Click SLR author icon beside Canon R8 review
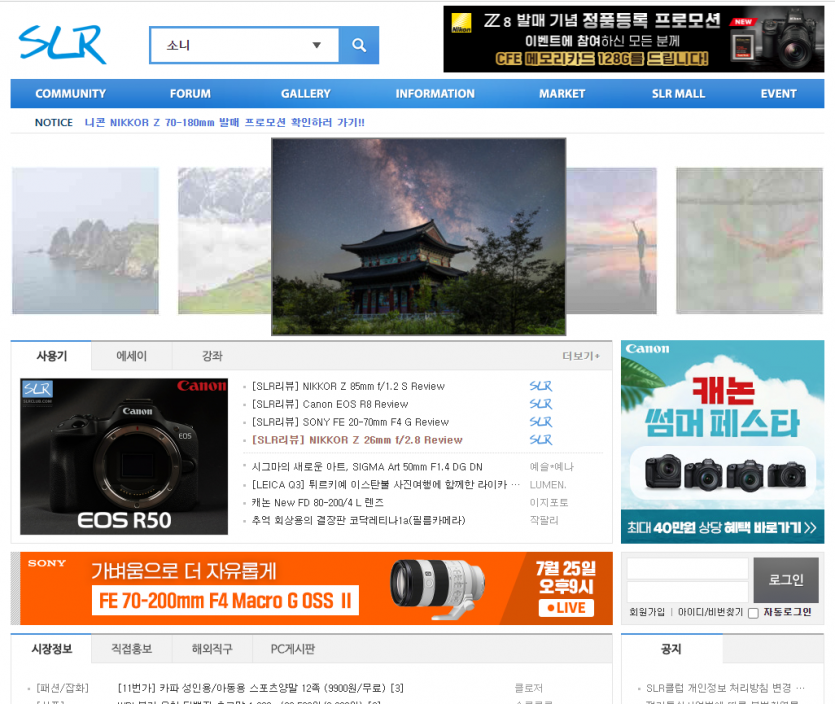 [541, 404]
